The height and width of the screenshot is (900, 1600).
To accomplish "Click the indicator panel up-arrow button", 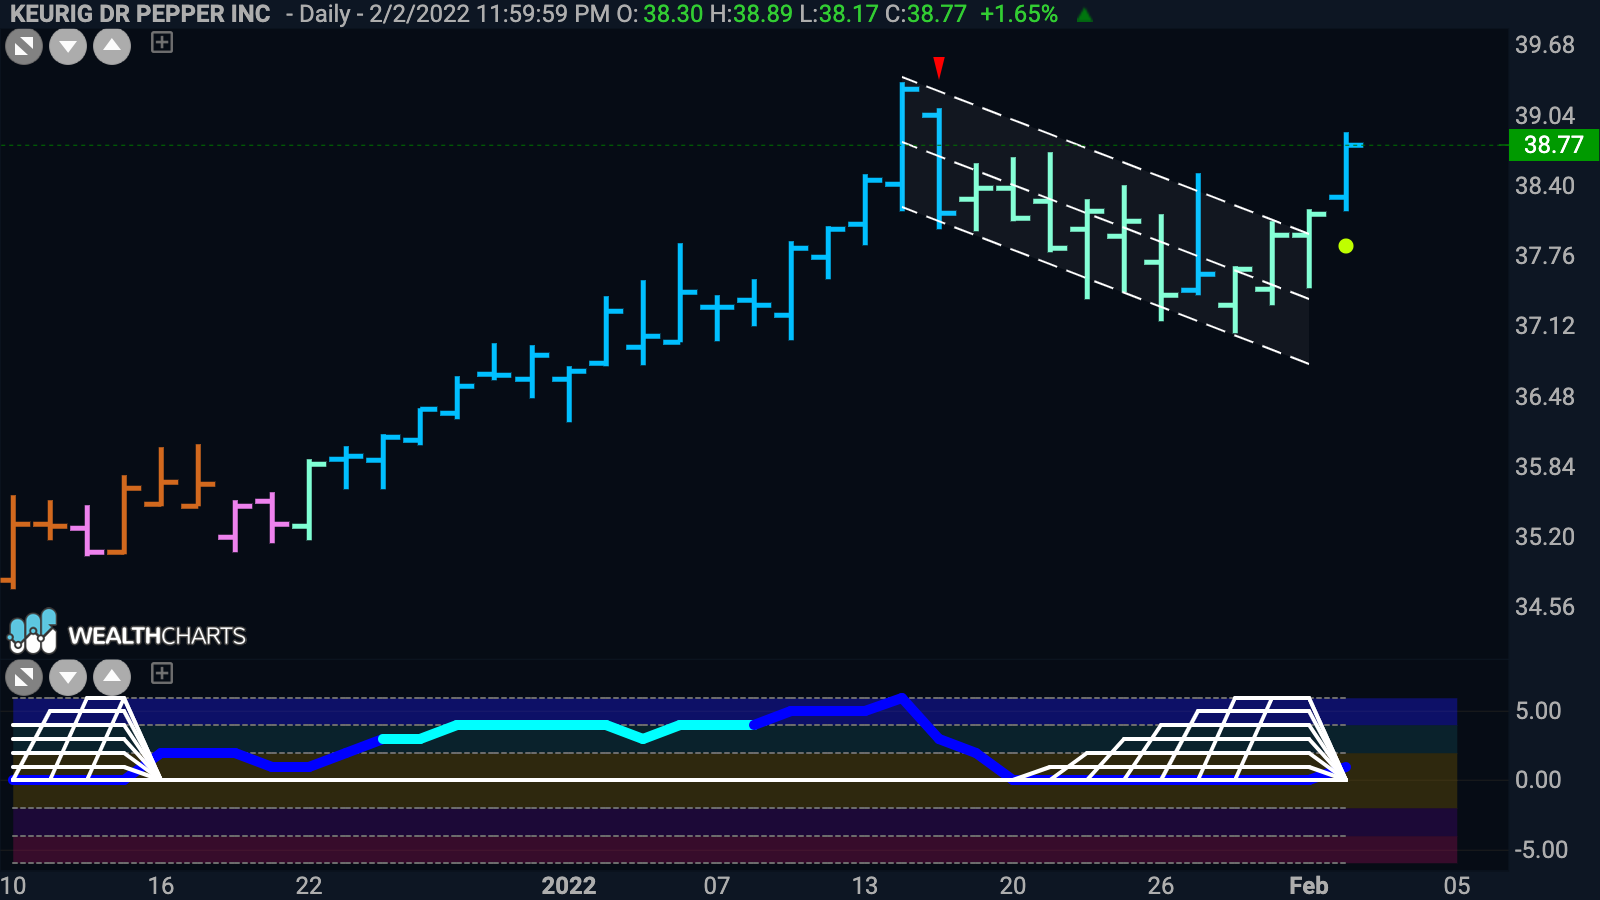I will 112,677.
